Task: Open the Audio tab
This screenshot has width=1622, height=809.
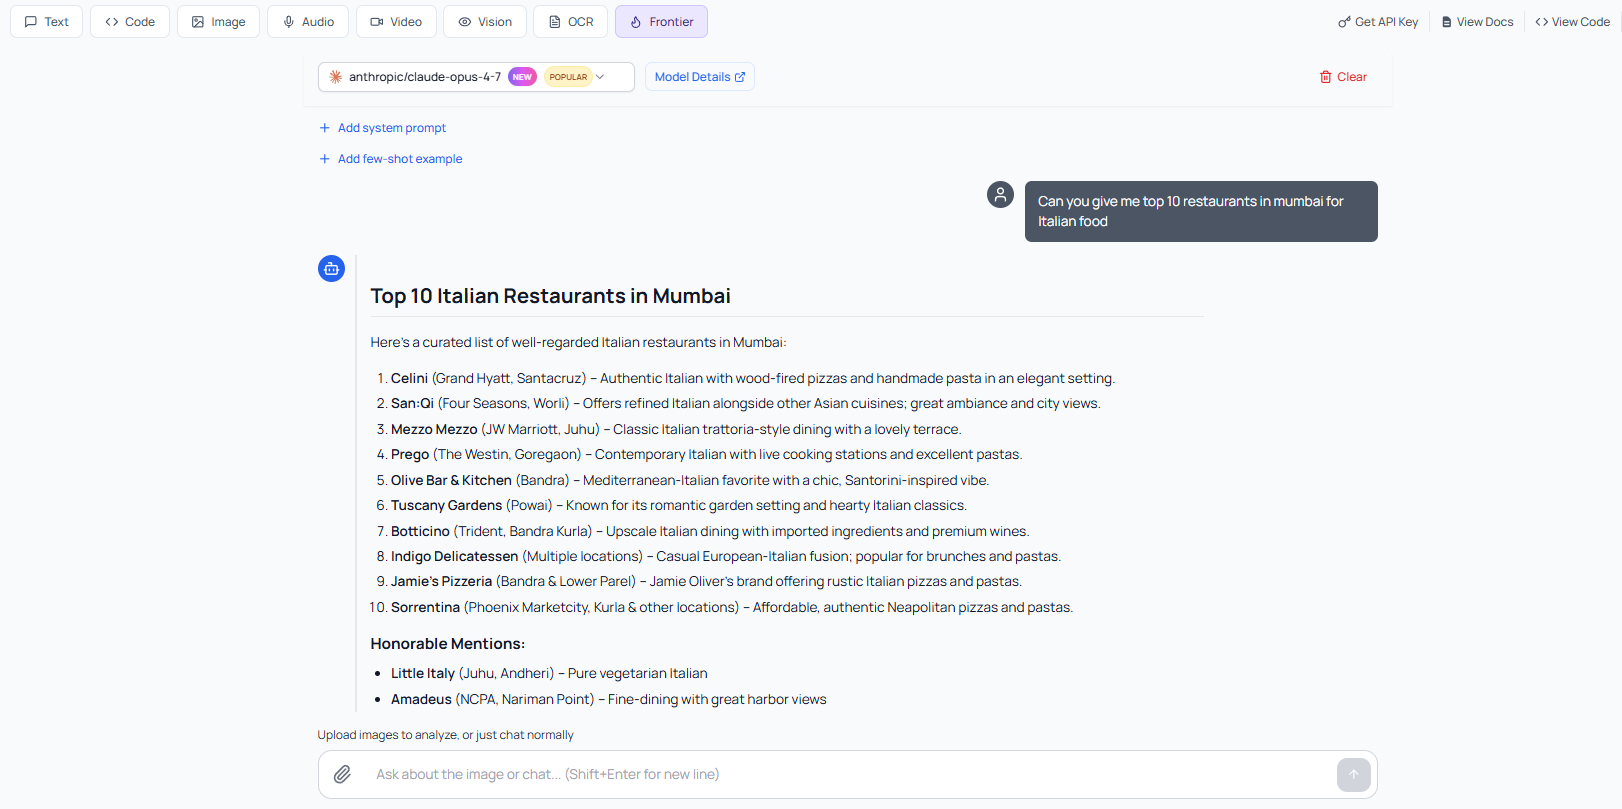Action: point(308,22)
